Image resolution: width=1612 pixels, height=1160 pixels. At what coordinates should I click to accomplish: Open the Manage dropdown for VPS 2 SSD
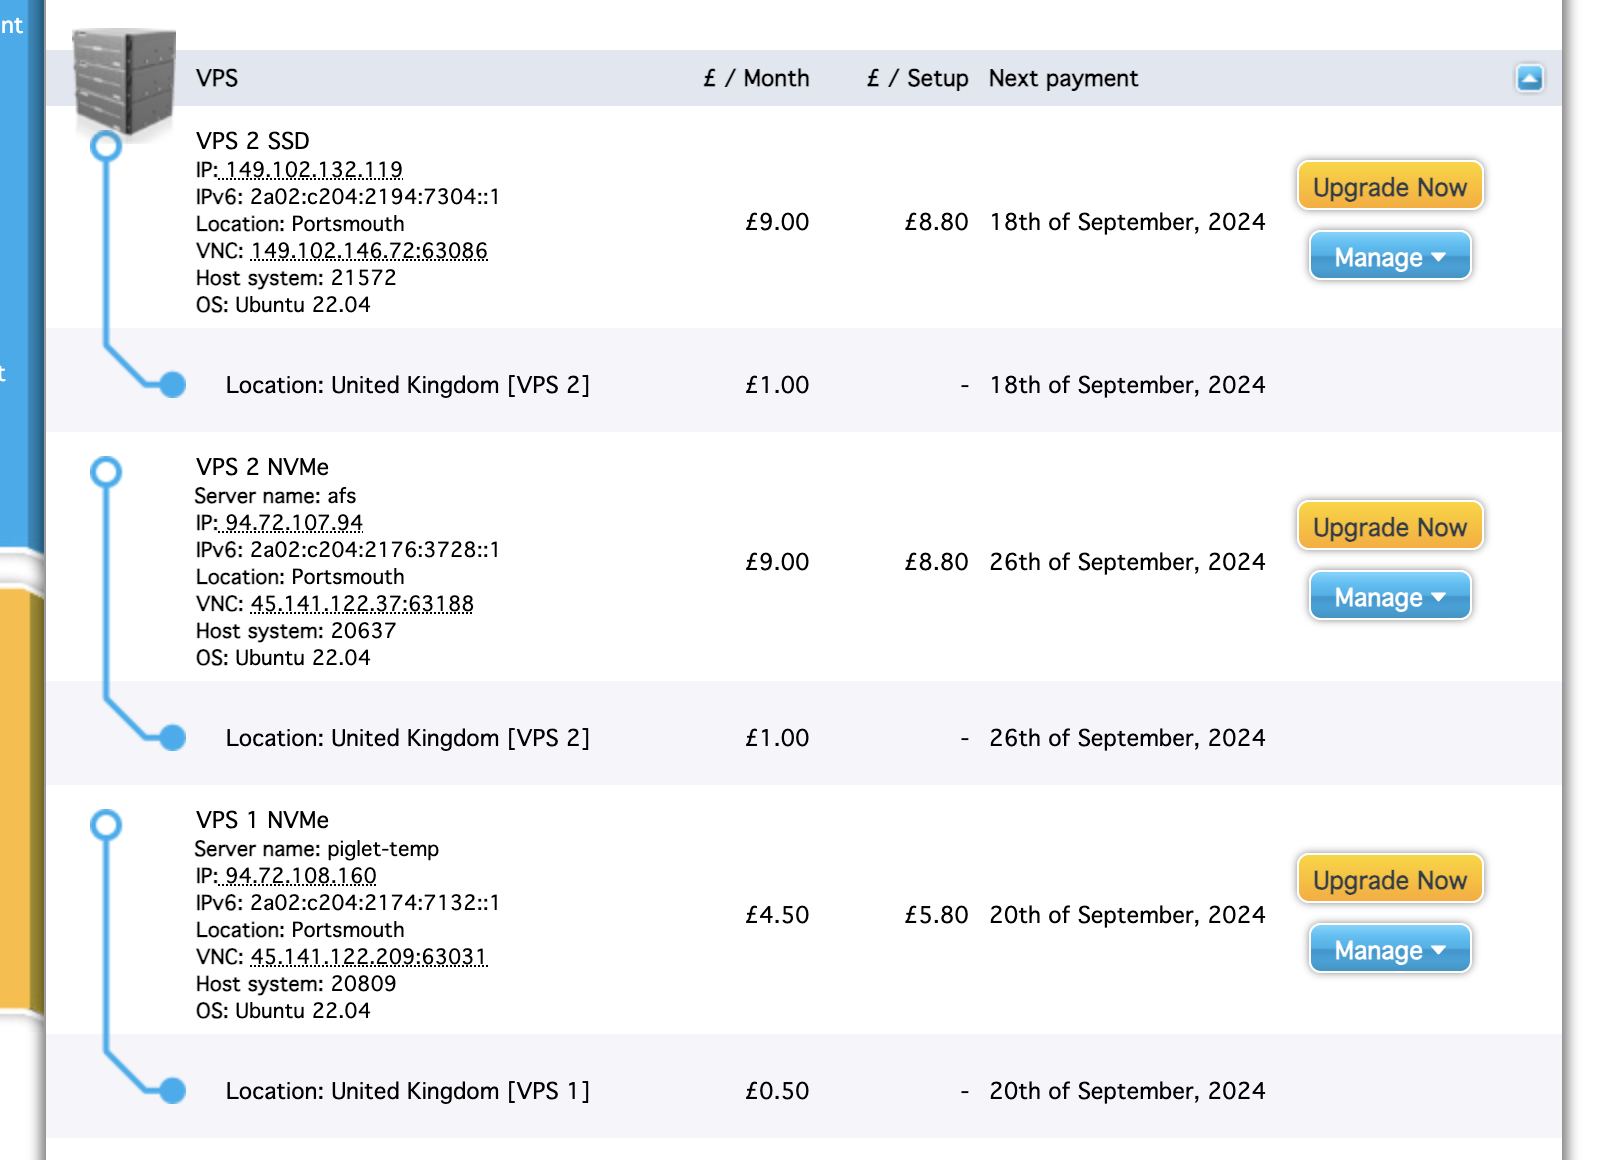(x=1389, y=257)
